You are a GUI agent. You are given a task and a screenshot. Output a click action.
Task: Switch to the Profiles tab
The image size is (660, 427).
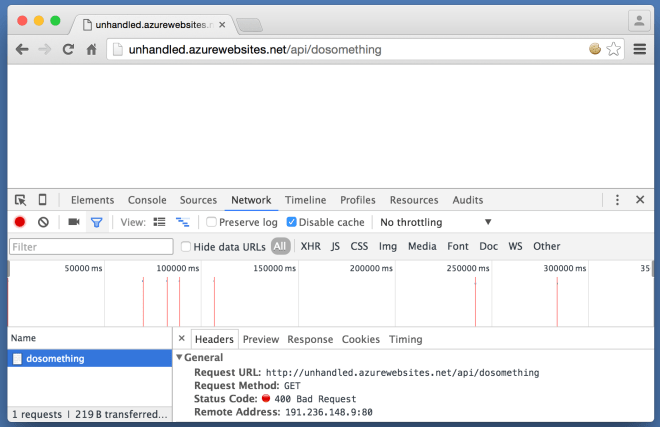click(x=358, y=200)
